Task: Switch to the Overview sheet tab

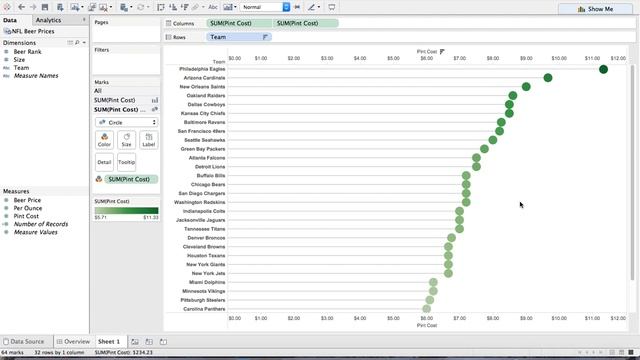Action: [x=73, y=342]
